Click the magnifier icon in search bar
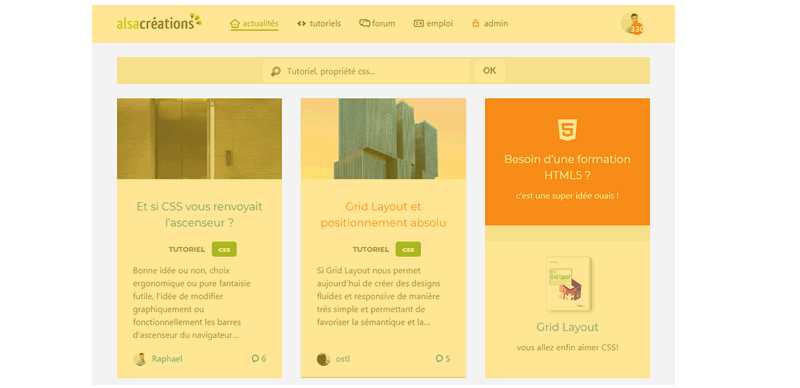800x388 pixels. (276, 71)
